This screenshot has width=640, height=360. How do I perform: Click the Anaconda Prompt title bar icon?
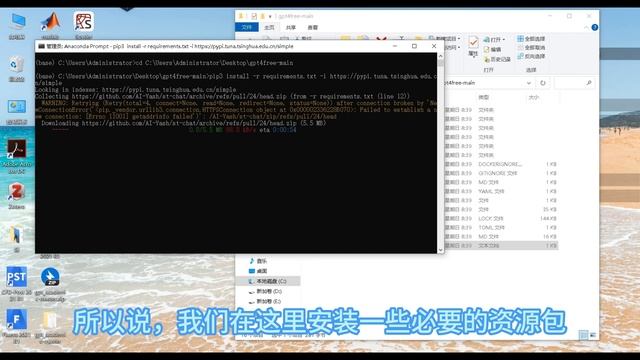click(41, 46)
